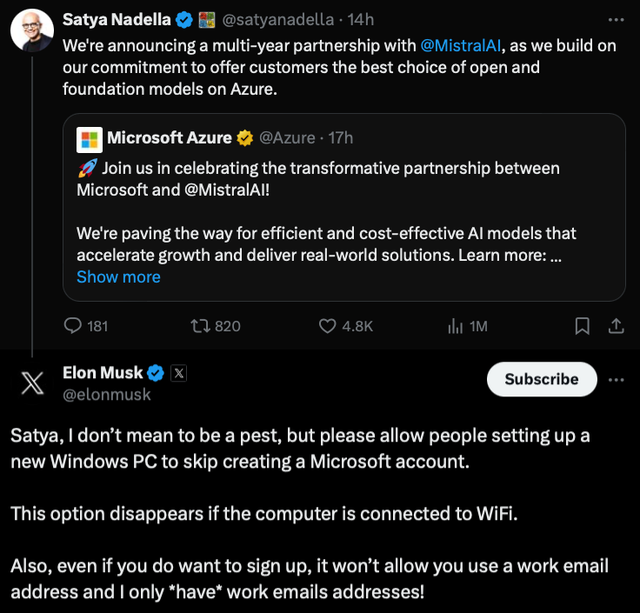Open more options on Elon Musk's reply
The height and width of the screenshot is (613, 640).
click(x=616, y=380)
